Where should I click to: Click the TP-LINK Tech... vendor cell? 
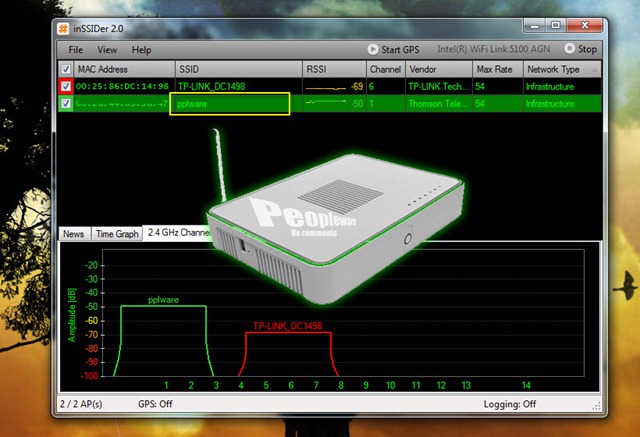[x=438, y=87]
